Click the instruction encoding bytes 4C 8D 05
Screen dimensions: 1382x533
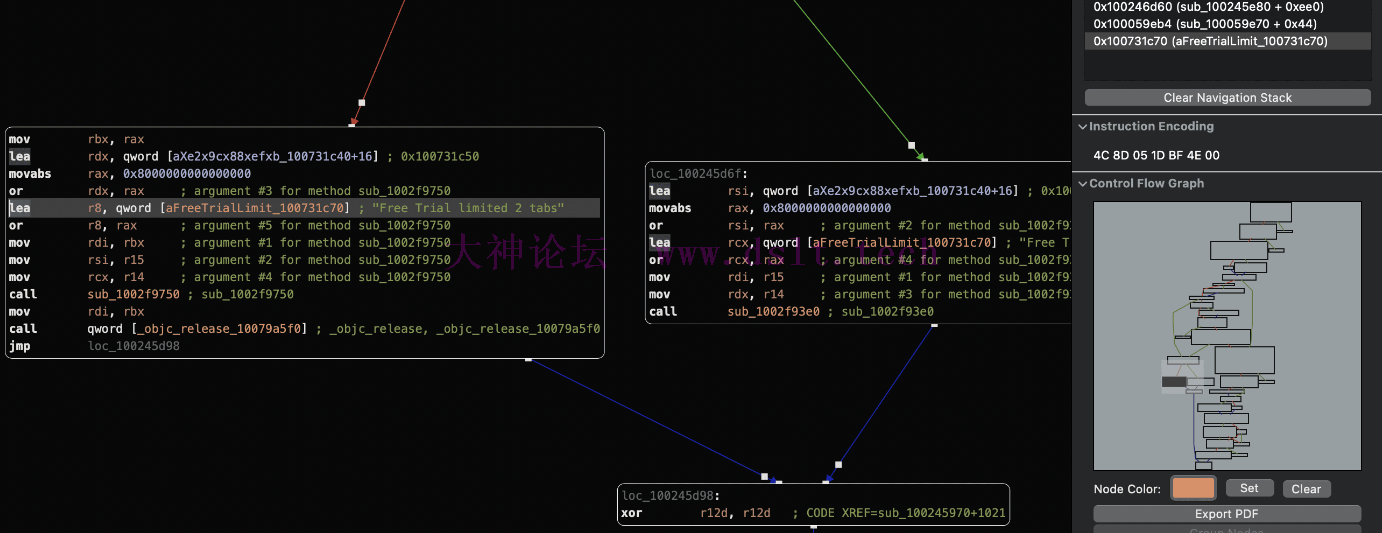click(x=1158, y=156)
